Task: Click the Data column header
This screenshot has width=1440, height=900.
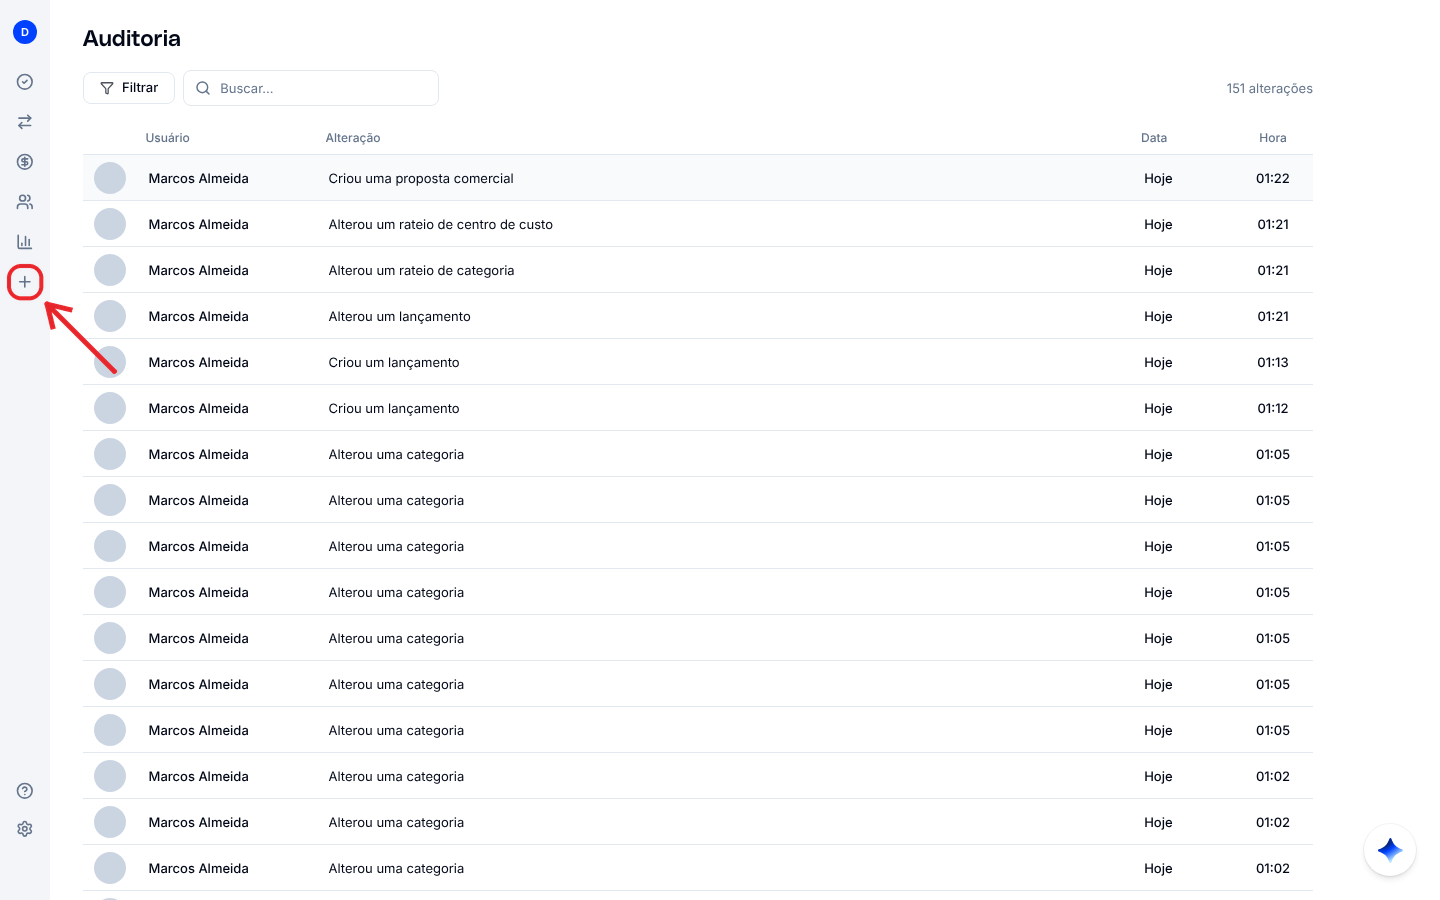Action: click(1154, 138)
